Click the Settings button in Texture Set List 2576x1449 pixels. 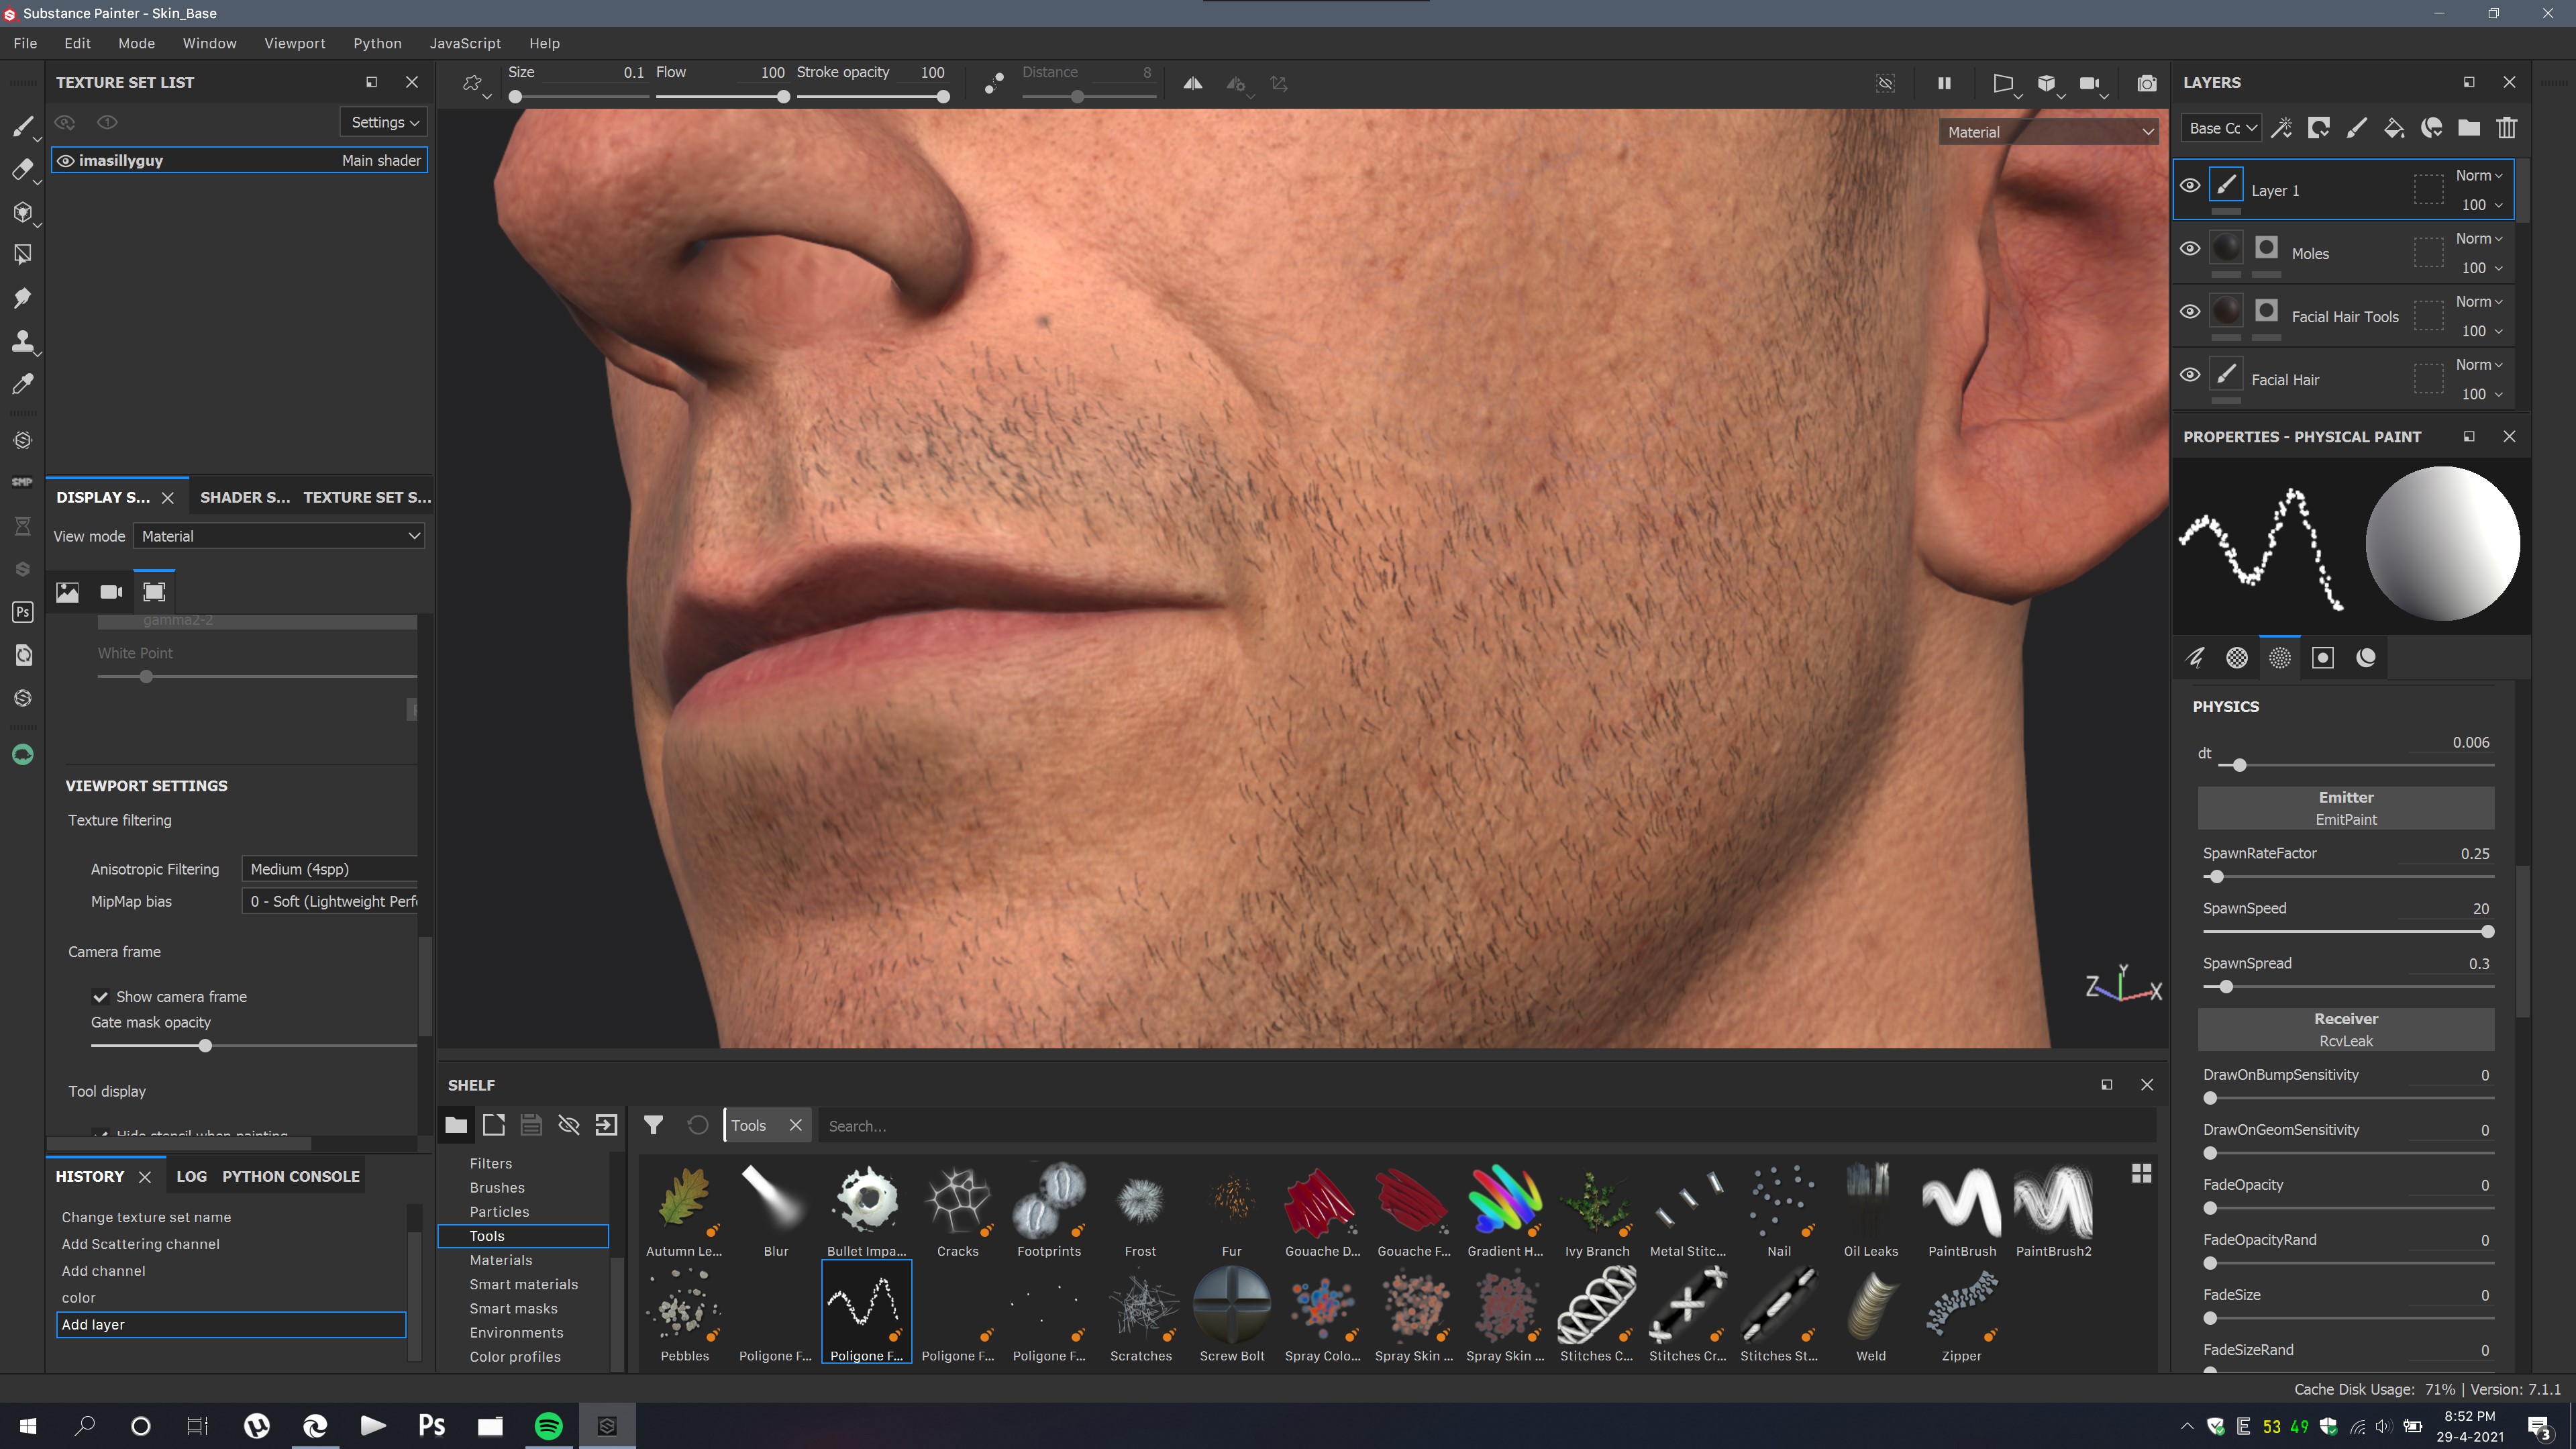point(383,122)
